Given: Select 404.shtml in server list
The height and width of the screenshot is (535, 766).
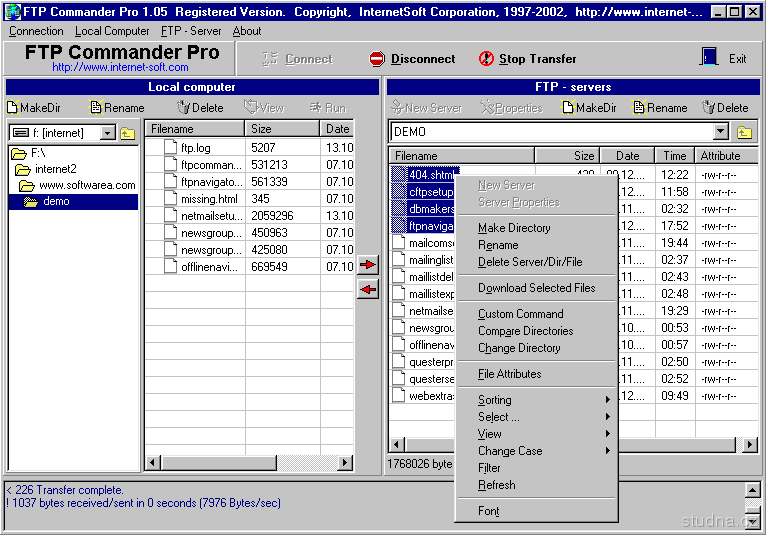Looking at the screenshot, I should click(431, 174).
